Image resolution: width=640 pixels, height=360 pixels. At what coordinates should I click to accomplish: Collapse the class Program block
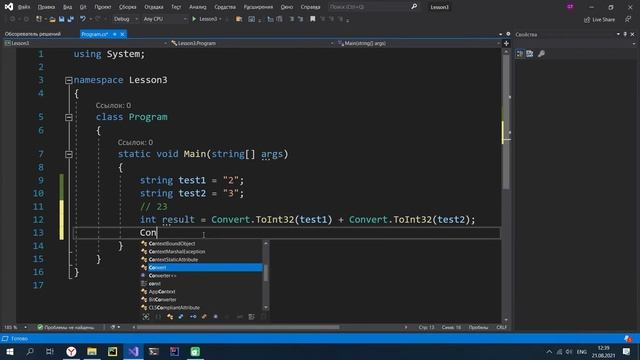click(x=69, y=118)
